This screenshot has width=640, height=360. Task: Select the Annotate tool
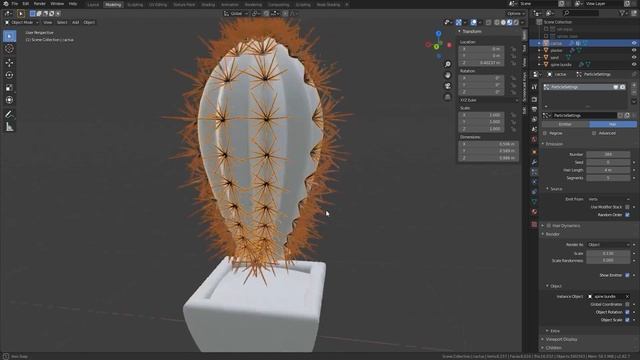pos(9,114)
